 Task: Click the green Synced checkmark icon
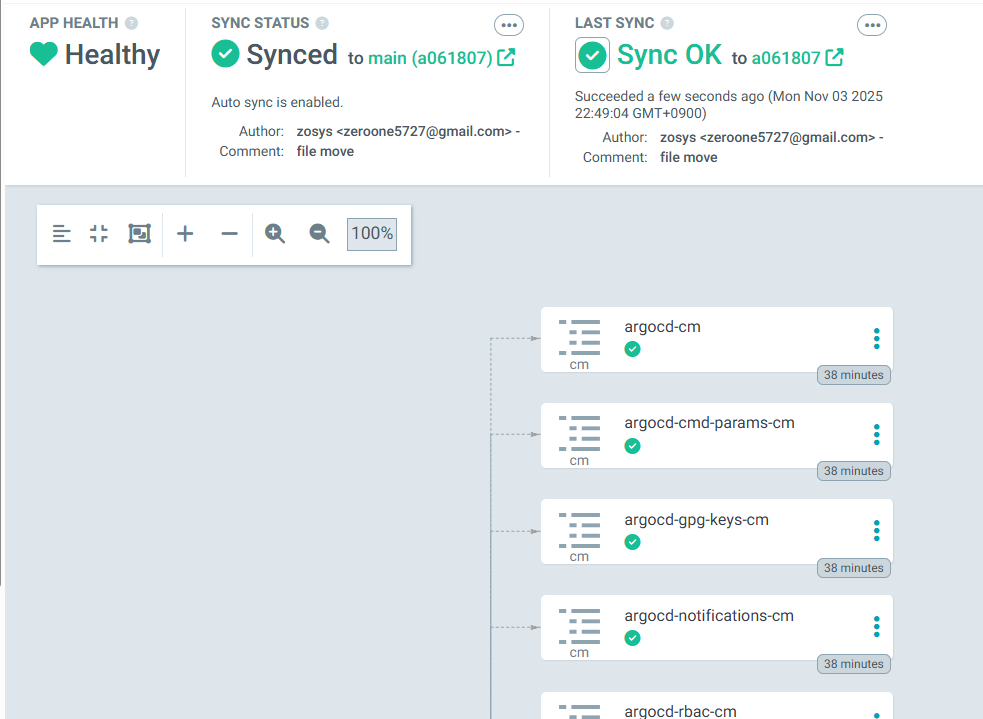pos(225,53)
